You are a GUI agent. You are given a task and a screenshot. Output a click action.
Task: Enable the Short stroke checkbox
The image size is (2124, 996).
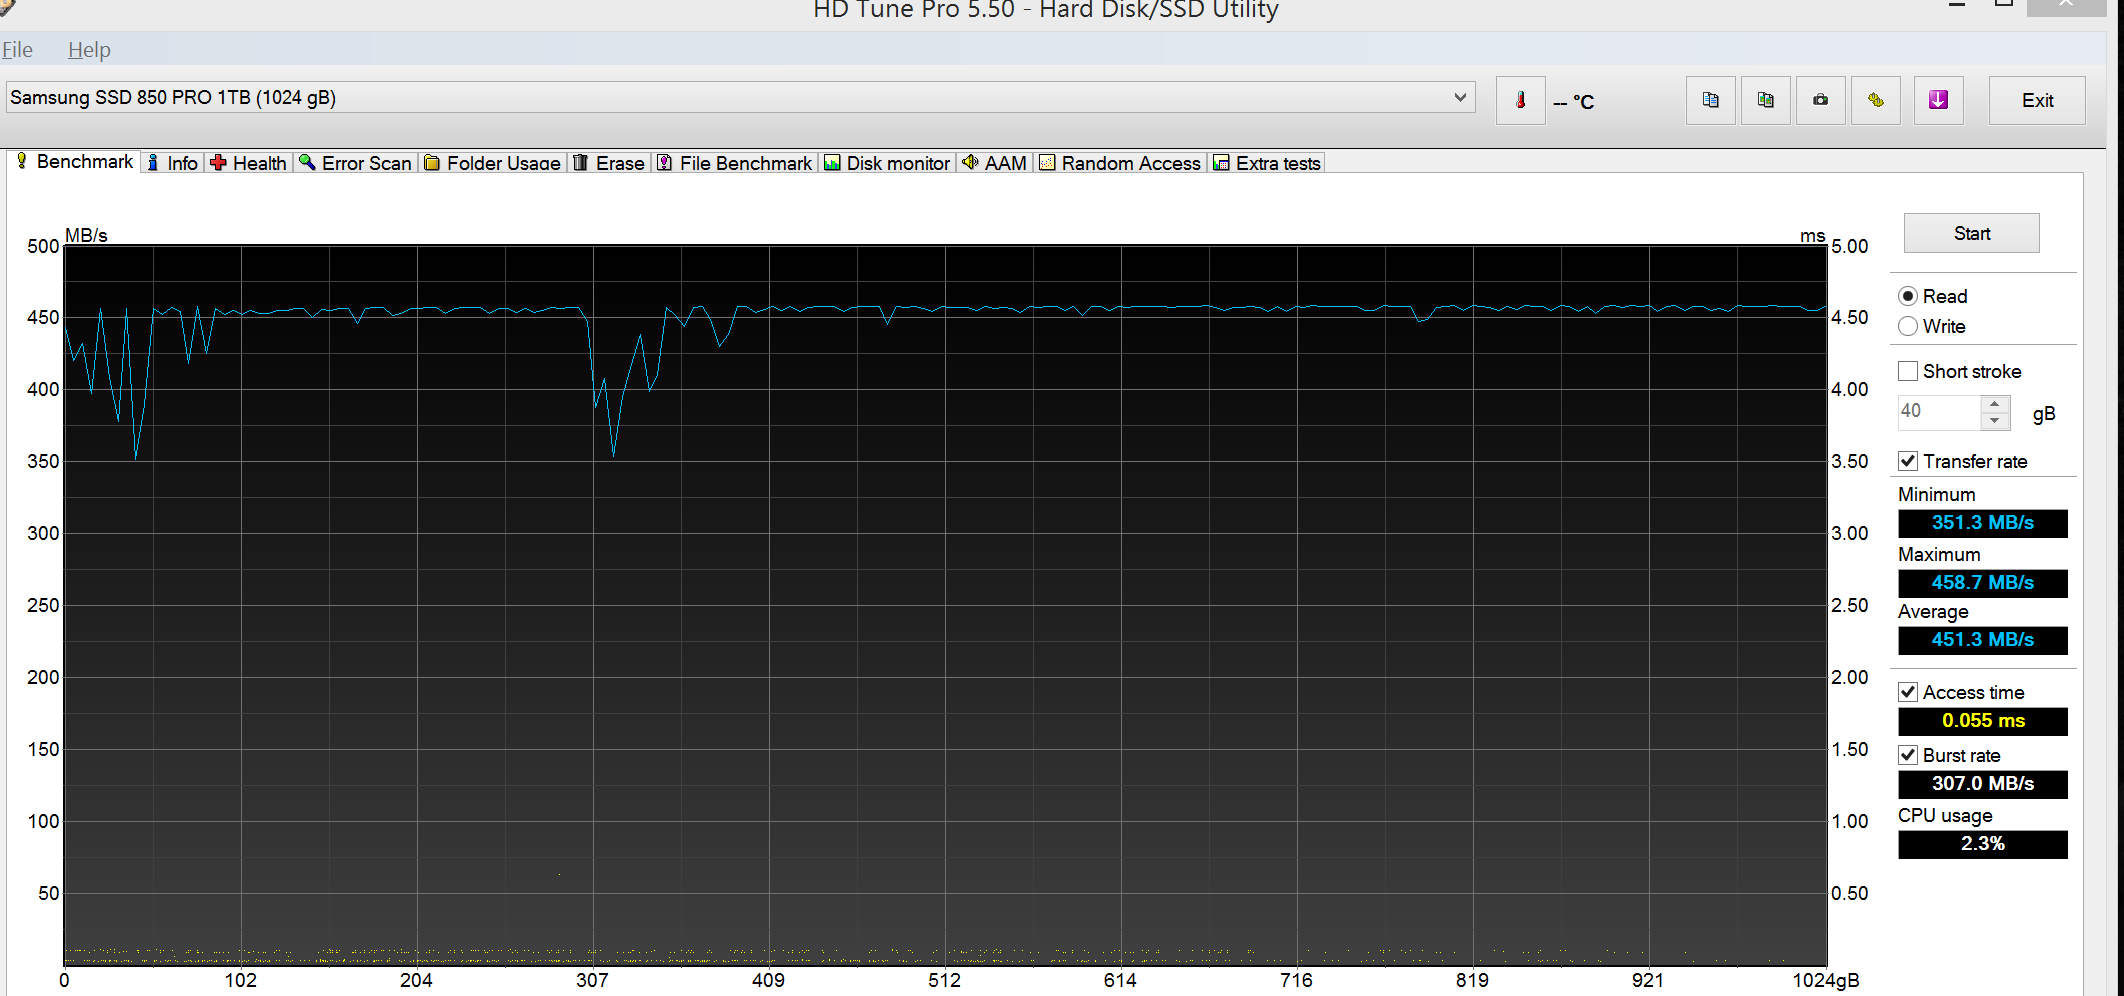(x=1908, y=371)
